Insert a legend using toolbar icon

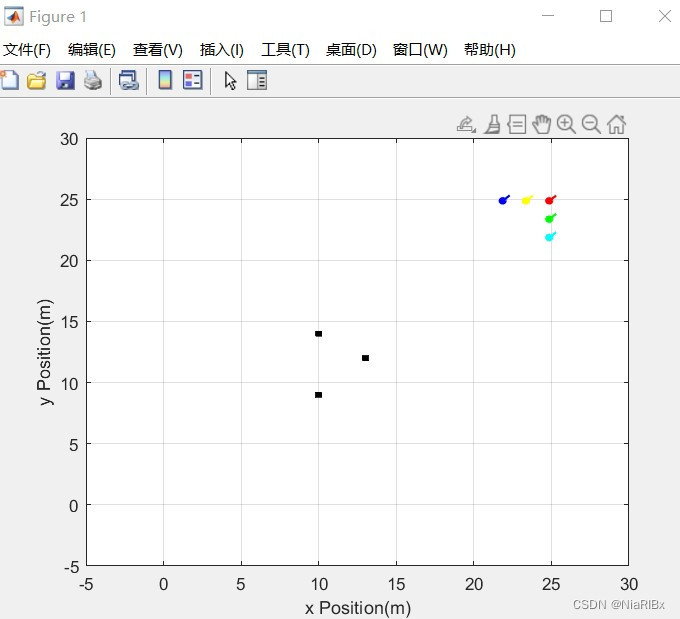coord(193,80)
